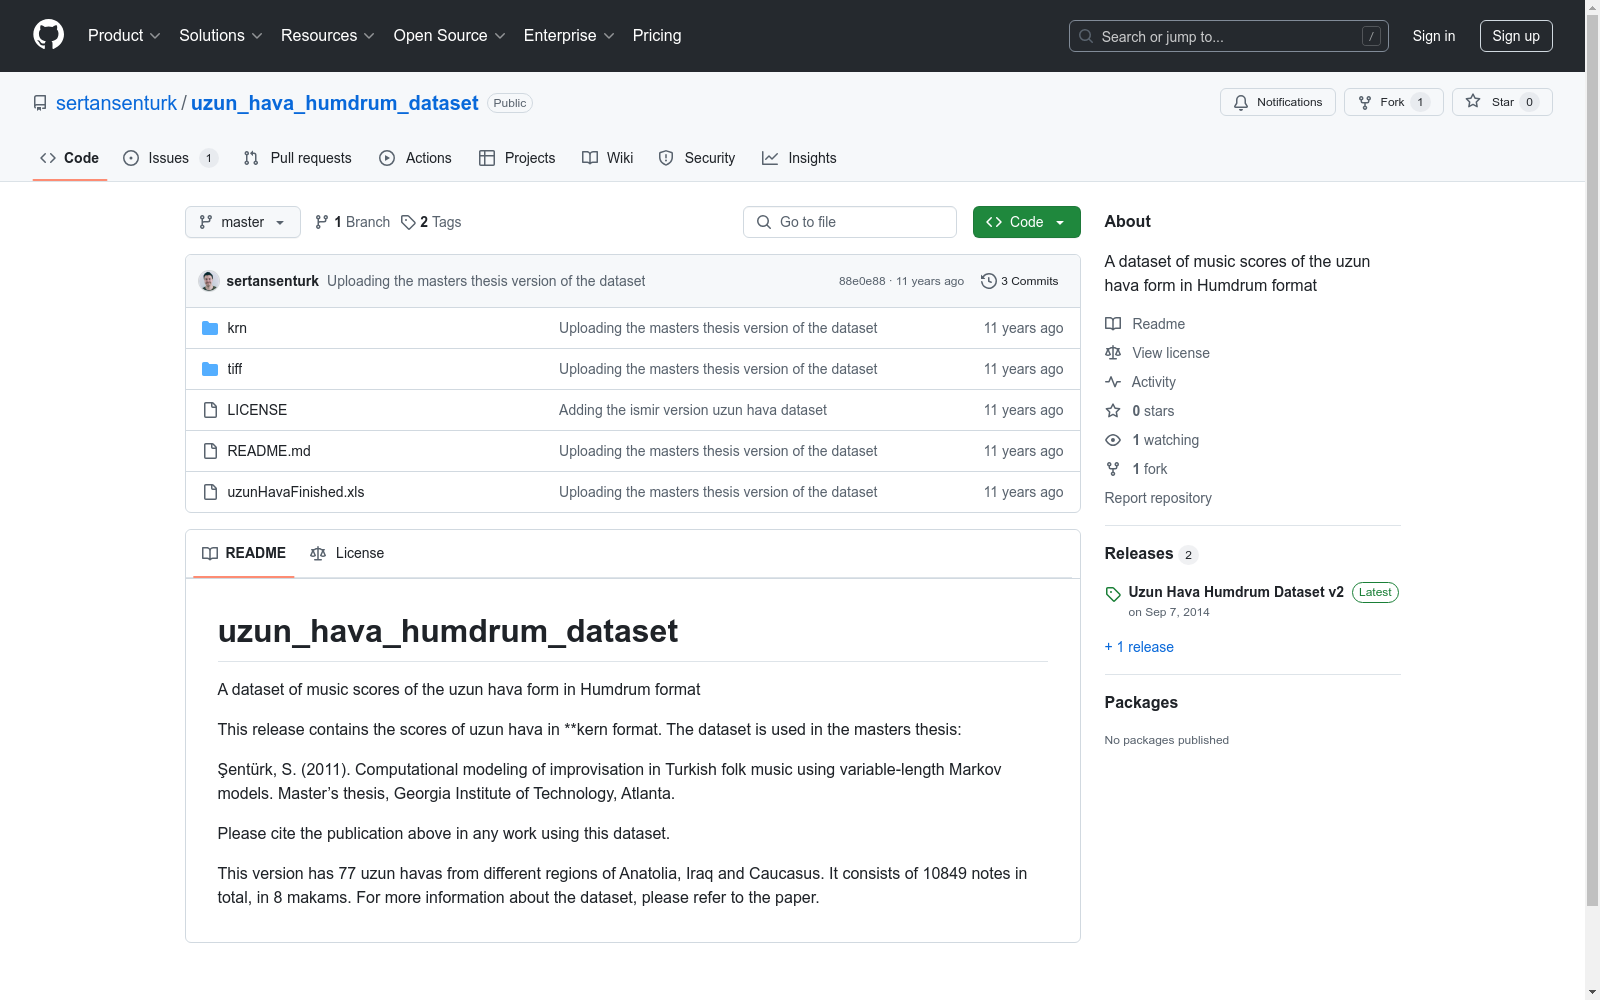Screen dimensions: 1600x1000
Task: Click the star icon beside 0 stars
Action: tap(1113, 411)
